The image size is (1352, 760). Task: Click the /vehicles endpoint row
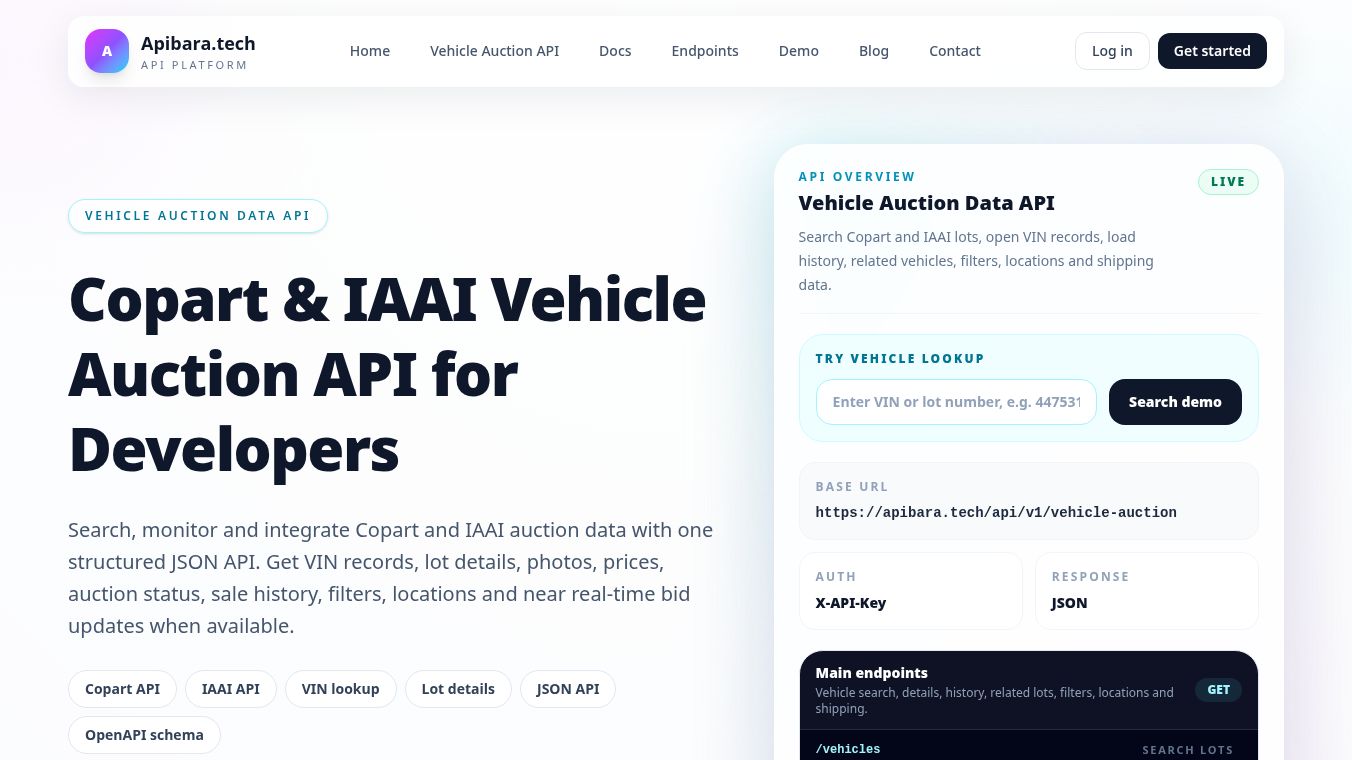pyautogui.click(x=1029, y=748)
